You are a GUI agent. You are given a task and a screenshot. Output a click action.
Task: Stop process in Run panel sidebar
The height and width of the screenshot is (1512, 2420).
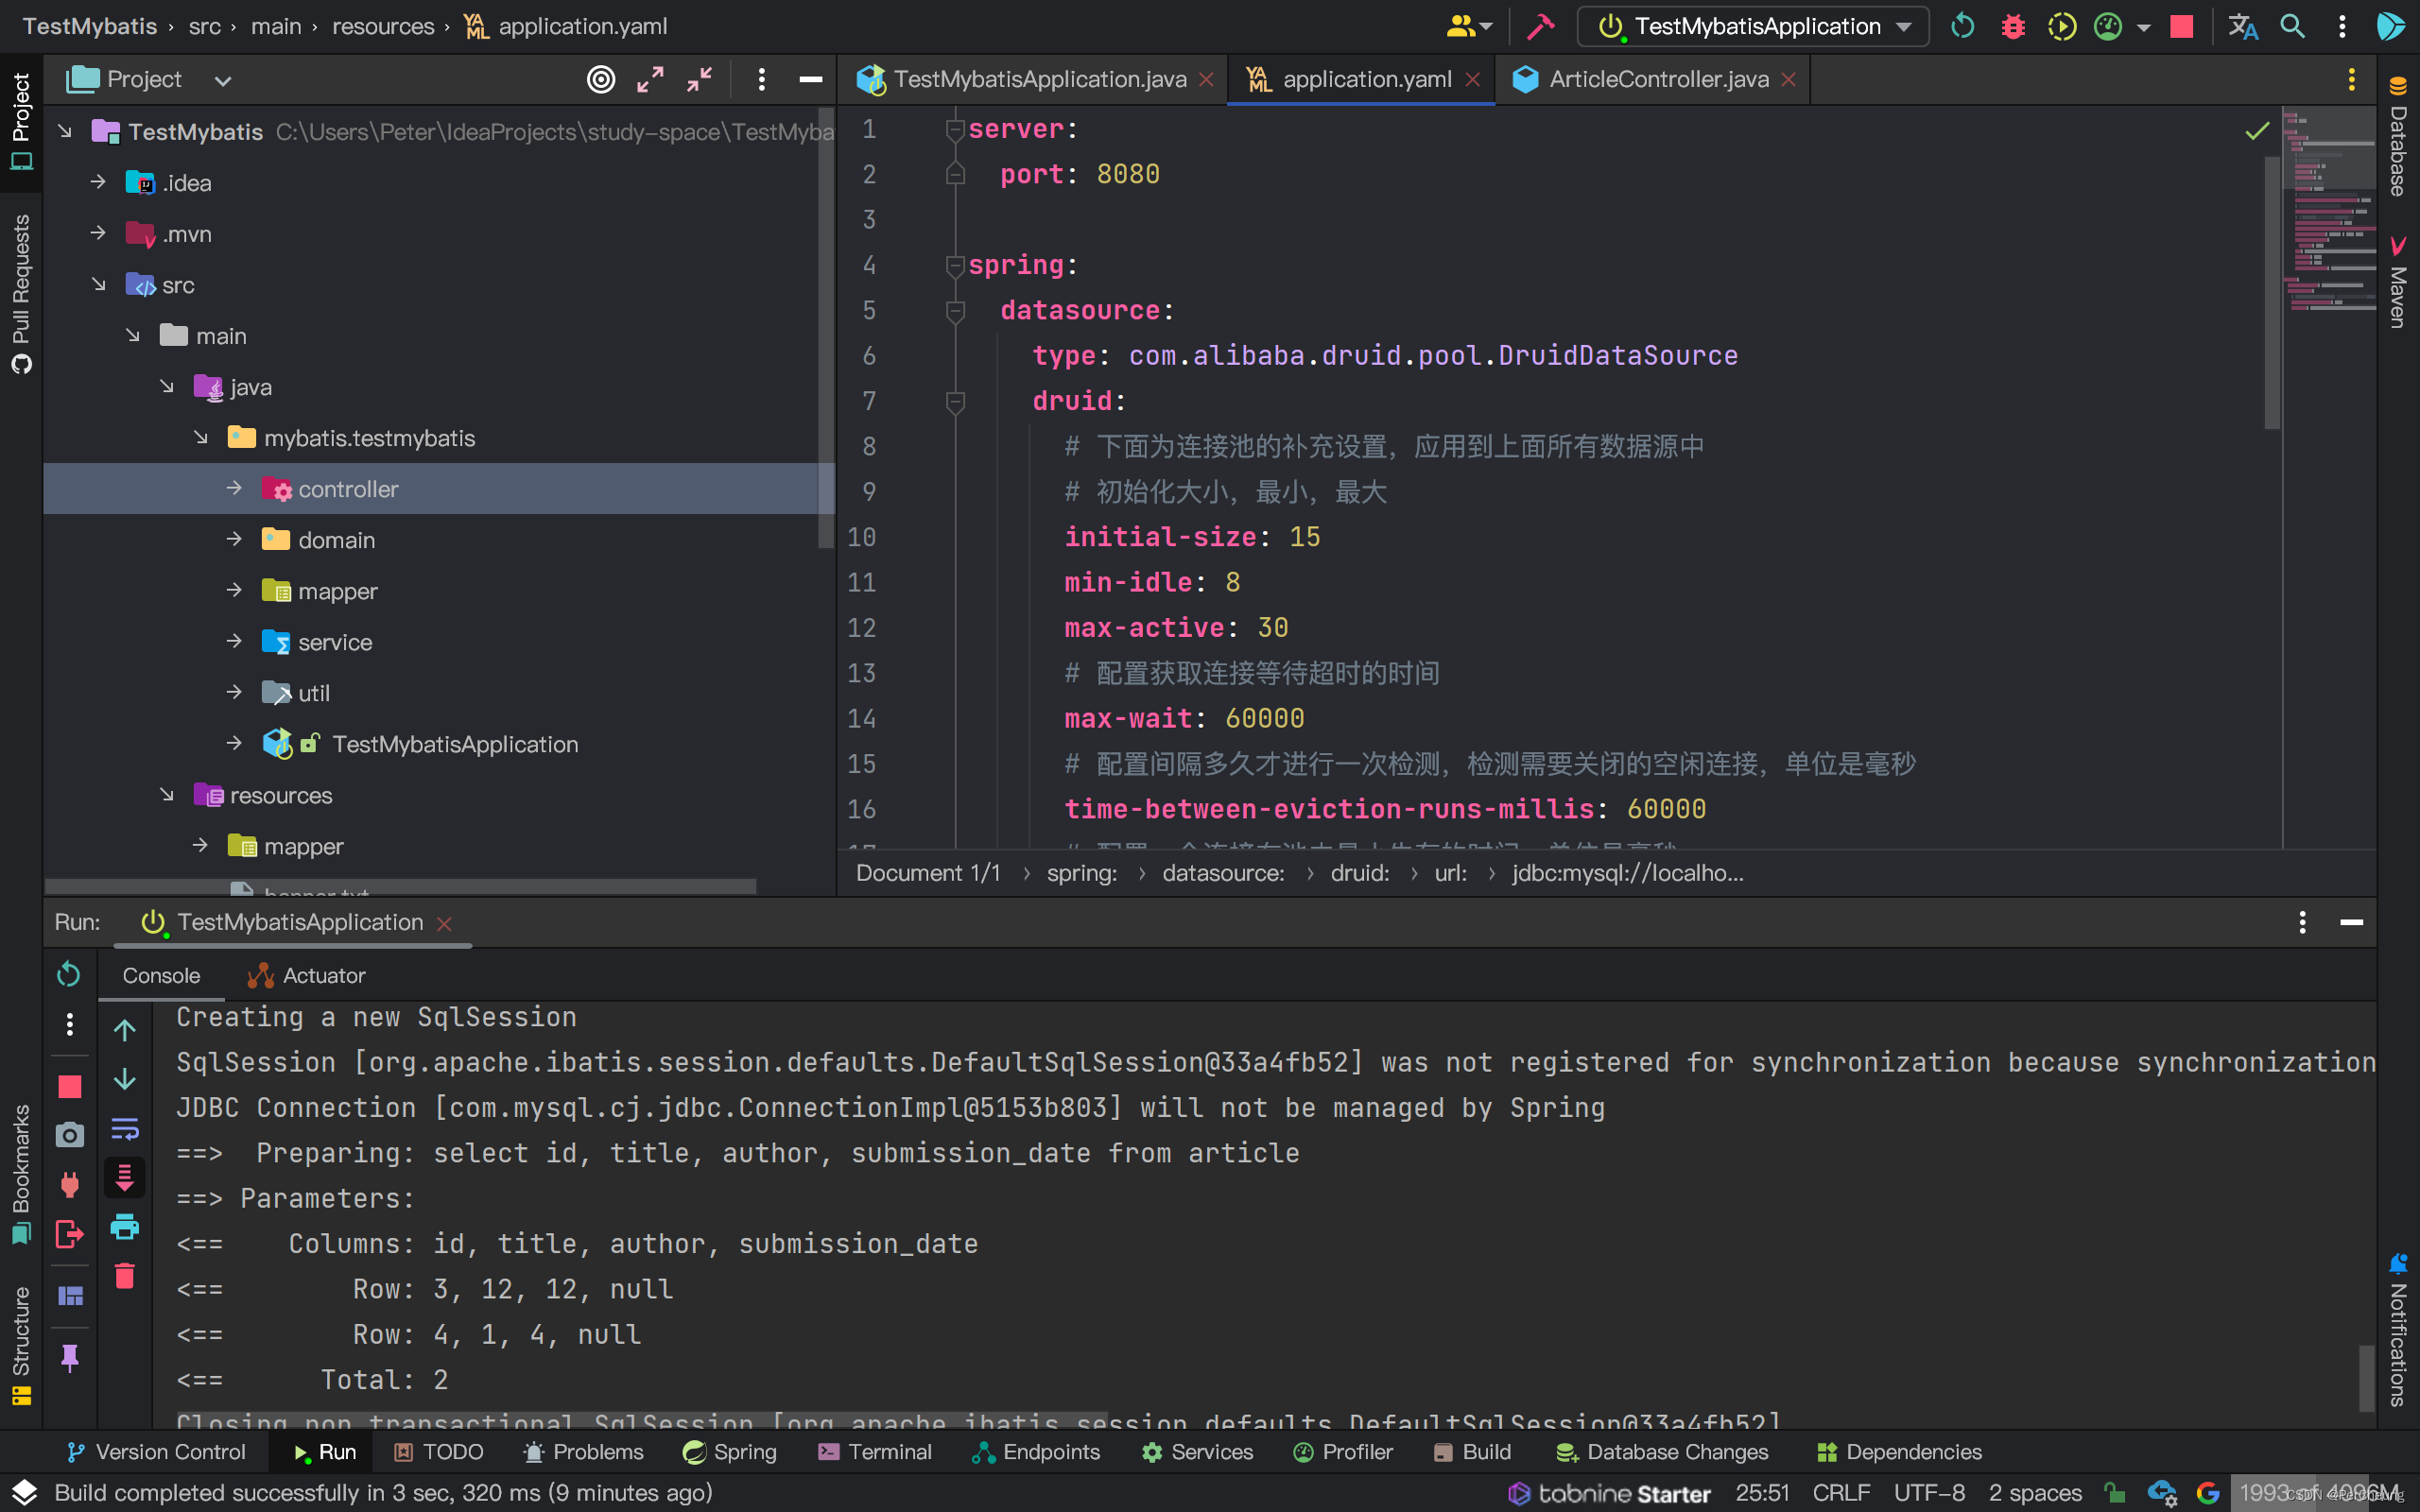pyautogui.click(x=69, y=1086)
